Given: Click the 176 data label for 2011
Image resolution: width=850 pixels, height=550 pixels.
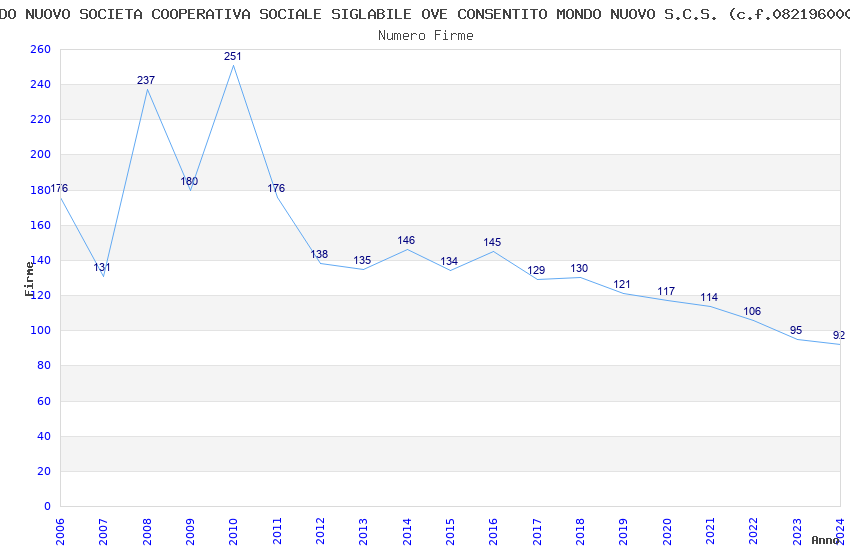Looking at the screenshot, I should [x=276, y=189].
